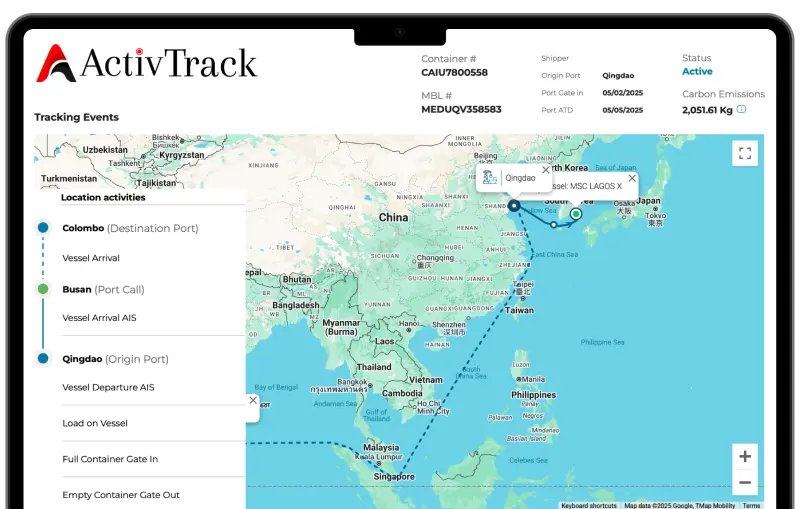Click the Tracking Events heading
800x509 pixels.
tap(77, 117)
